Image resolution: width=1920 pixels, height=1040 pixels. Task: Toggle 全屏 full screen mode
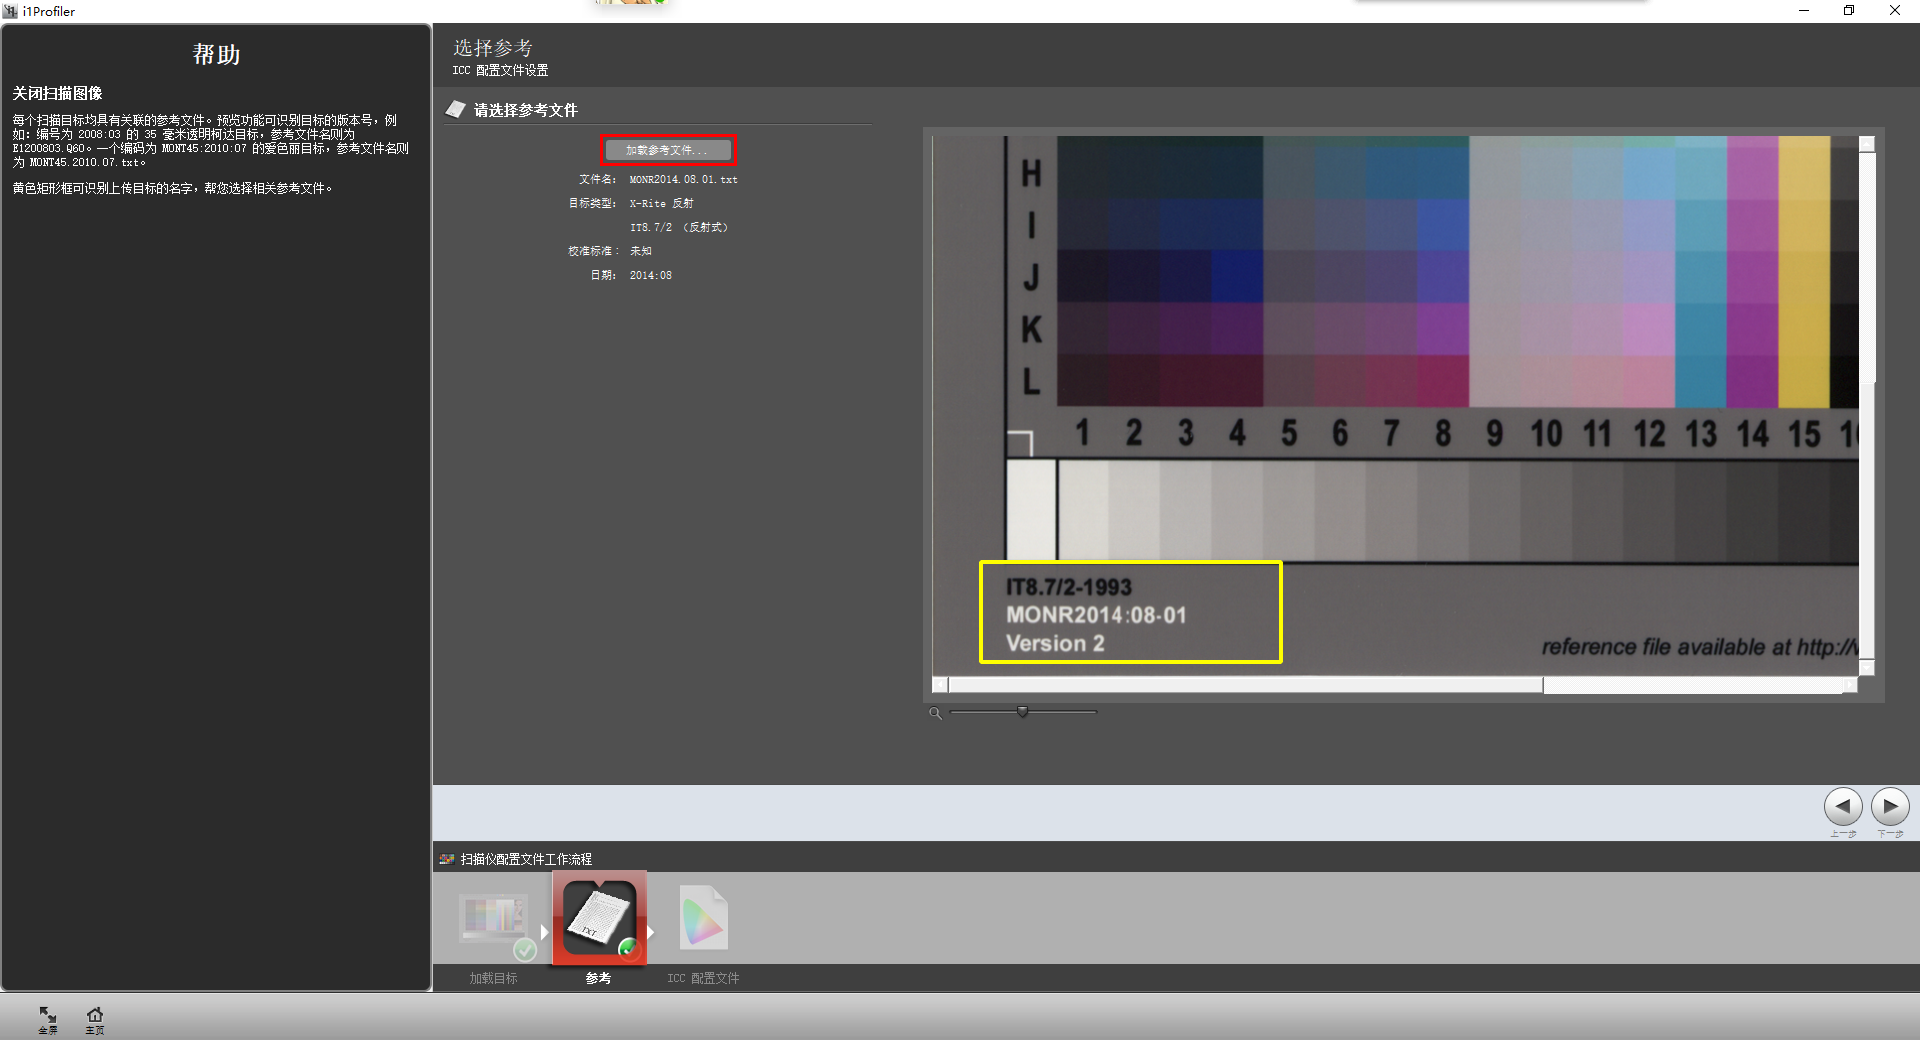point(48,1018)
